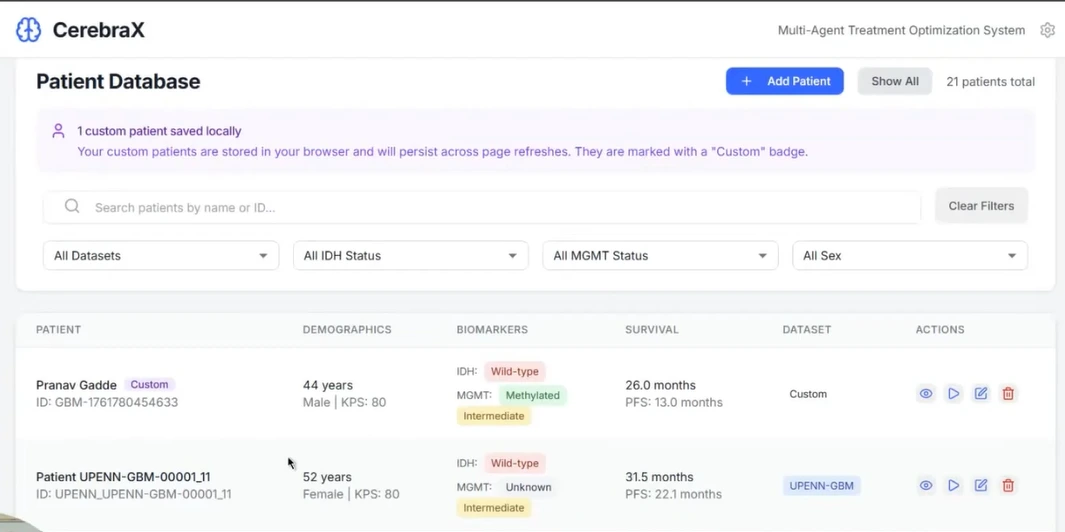
Task: Click Intermediate badge in Pranav Gadde row
Action: (494, 416)
